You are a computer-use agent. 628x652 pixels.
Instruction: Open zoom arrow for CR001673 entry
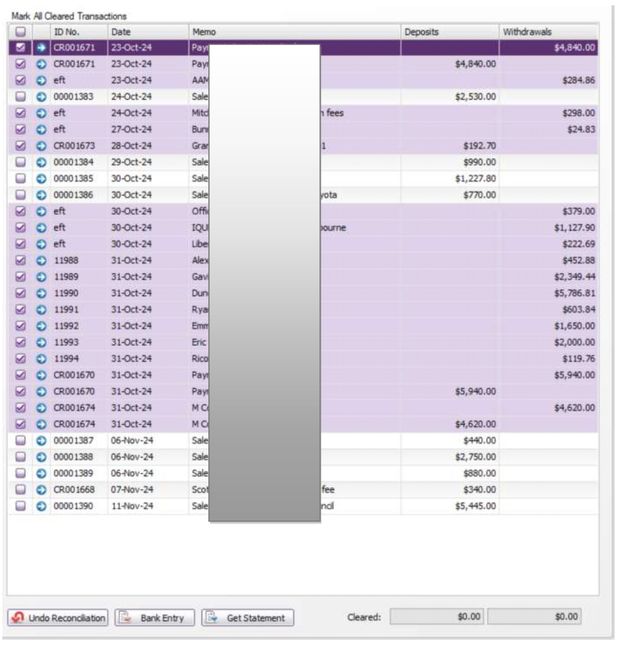(x=41, y=145)
